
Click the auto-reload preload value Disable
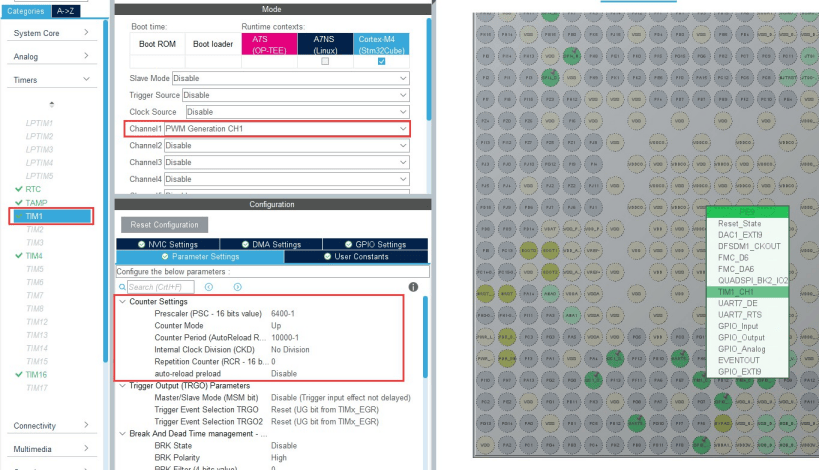tap(283, 374)
